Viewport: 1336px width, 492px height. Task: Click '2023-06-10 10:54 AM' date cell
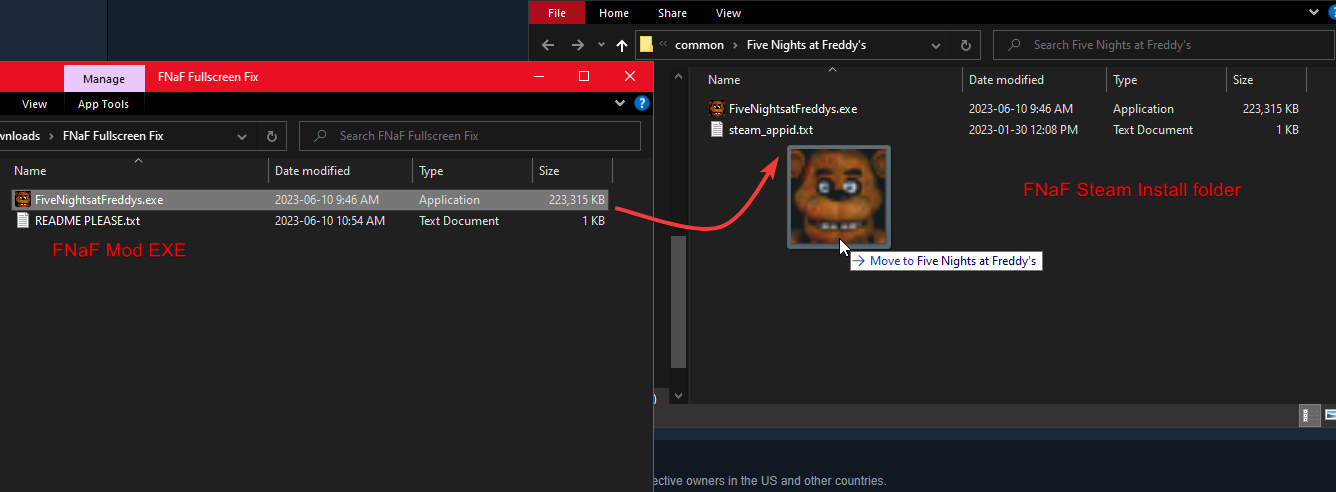[330, 221]
